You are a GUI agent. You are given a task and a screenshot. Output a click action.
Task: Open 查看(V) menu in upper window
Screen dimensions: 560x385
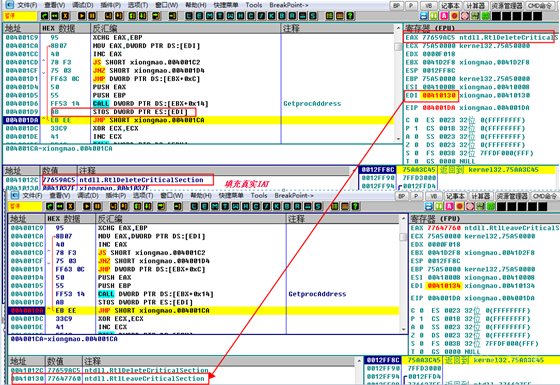[x=54, y=5]
